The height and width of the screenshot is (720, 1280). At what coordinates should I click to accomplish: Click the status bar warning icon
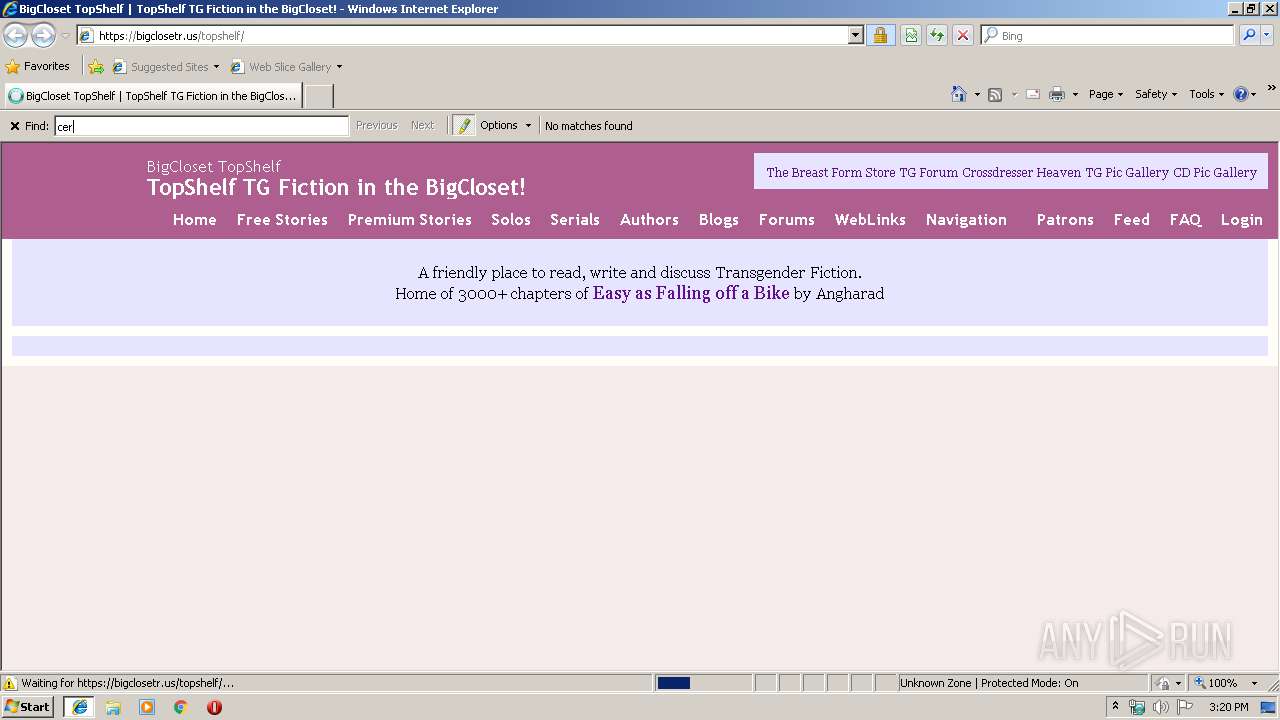click(x=10, y=683)
